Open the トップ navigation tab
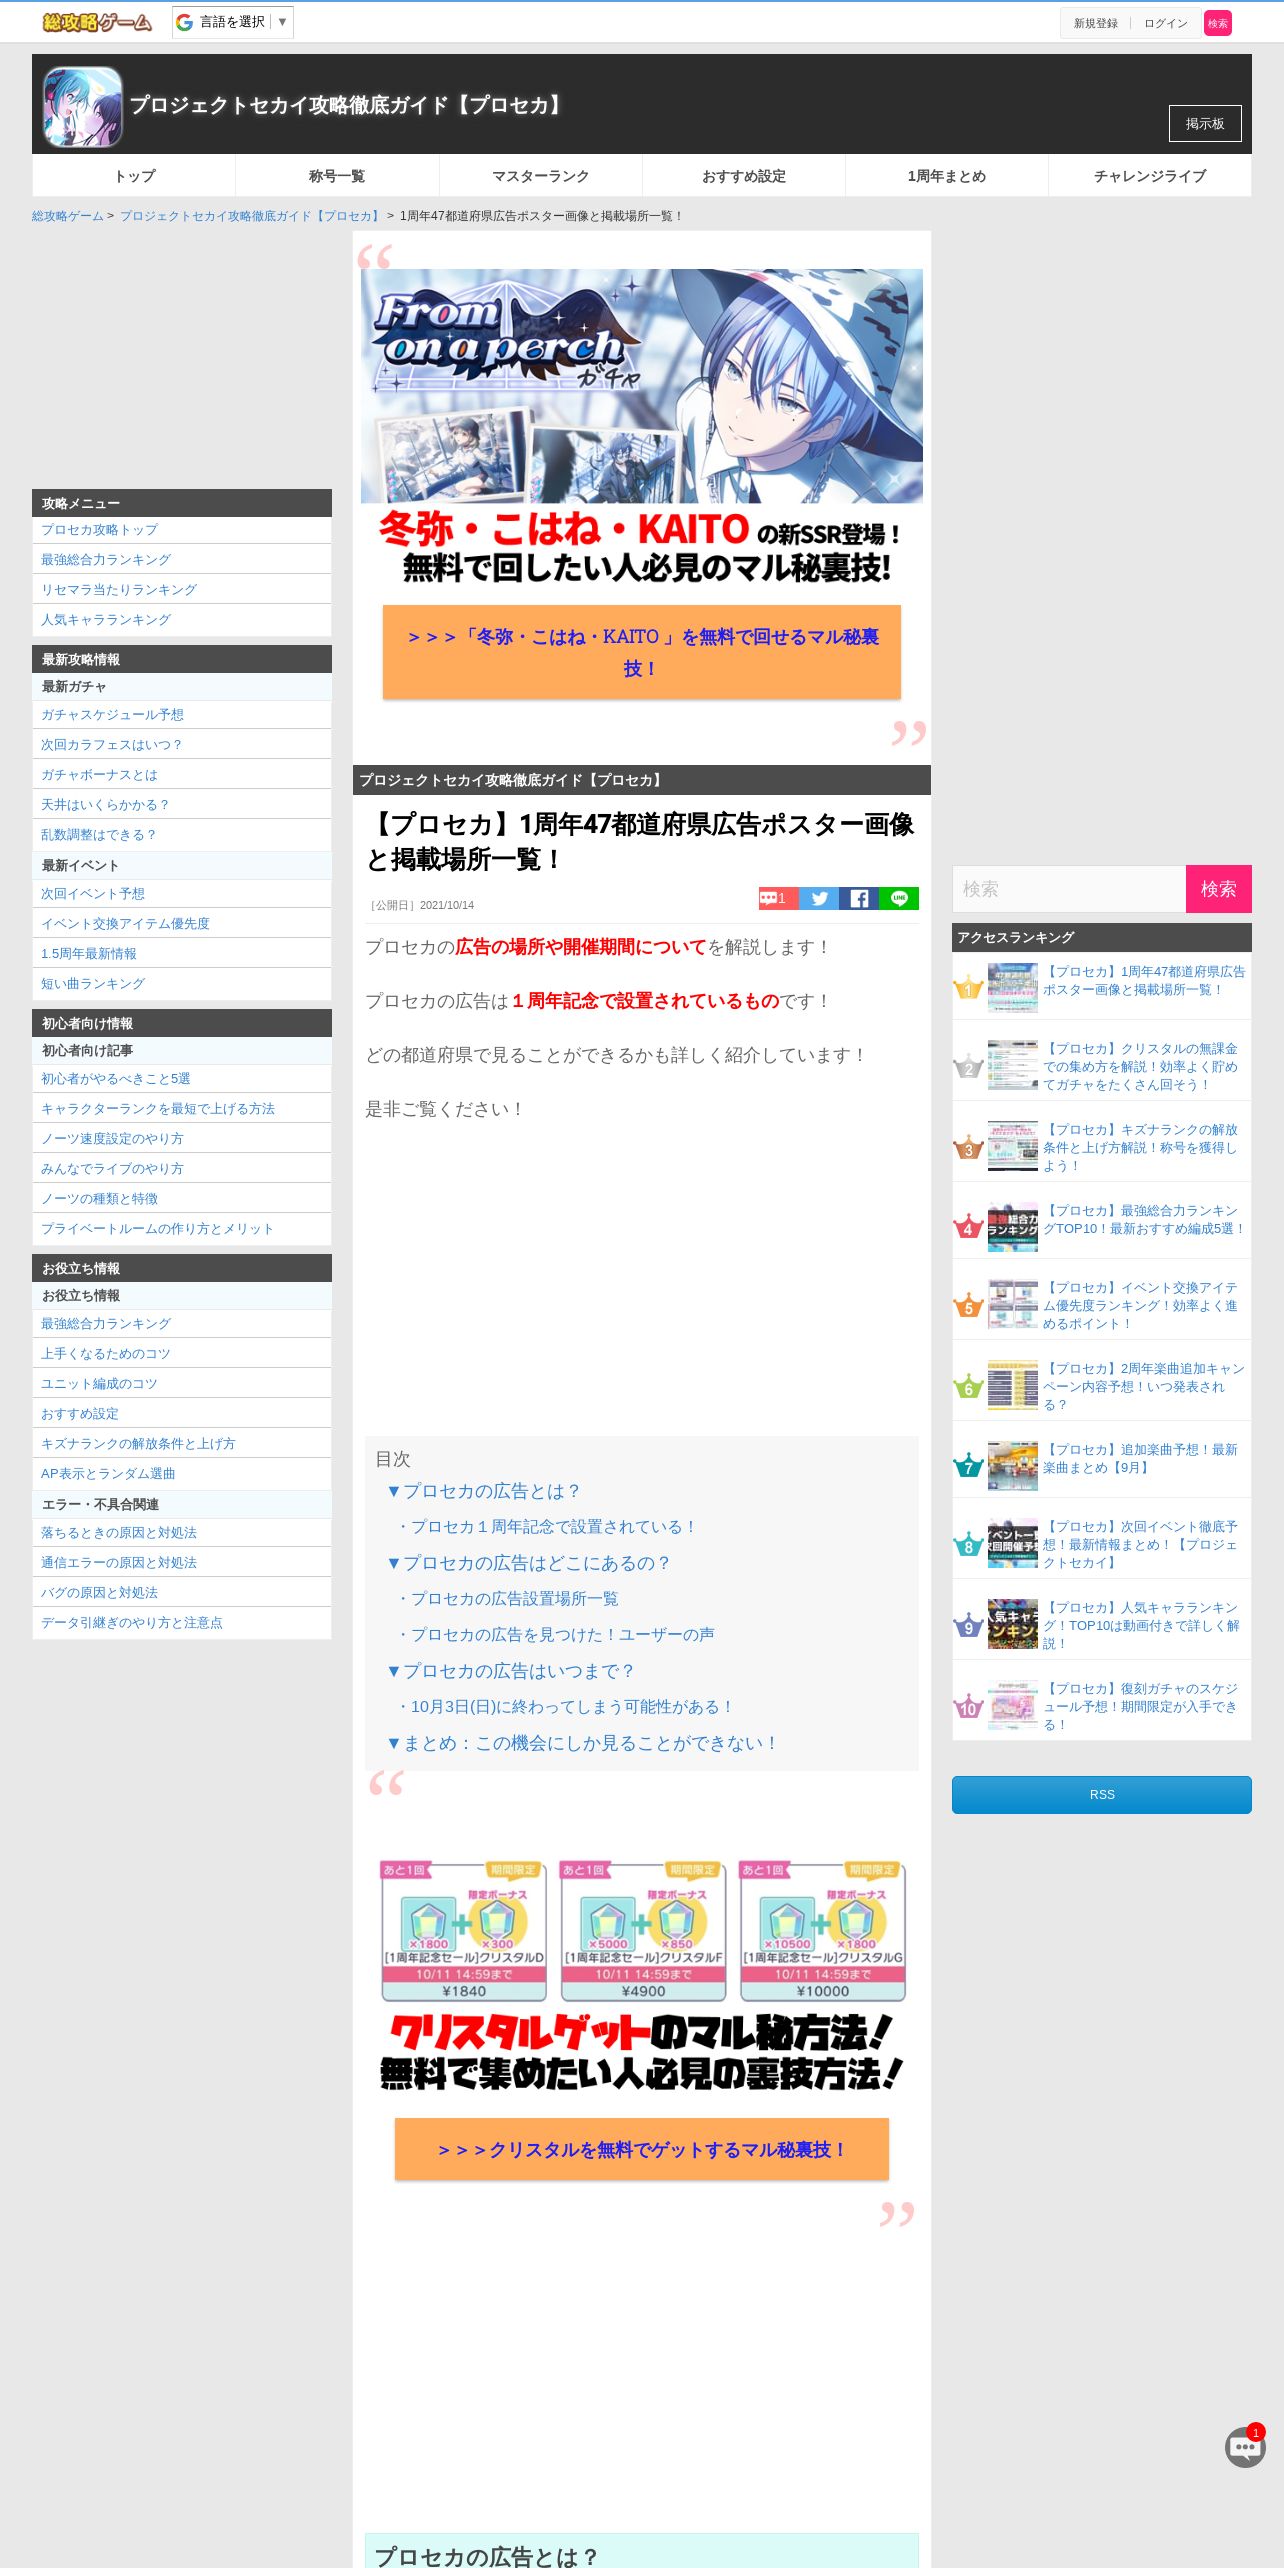The image size is (1284, 2568). coord(134,176)
